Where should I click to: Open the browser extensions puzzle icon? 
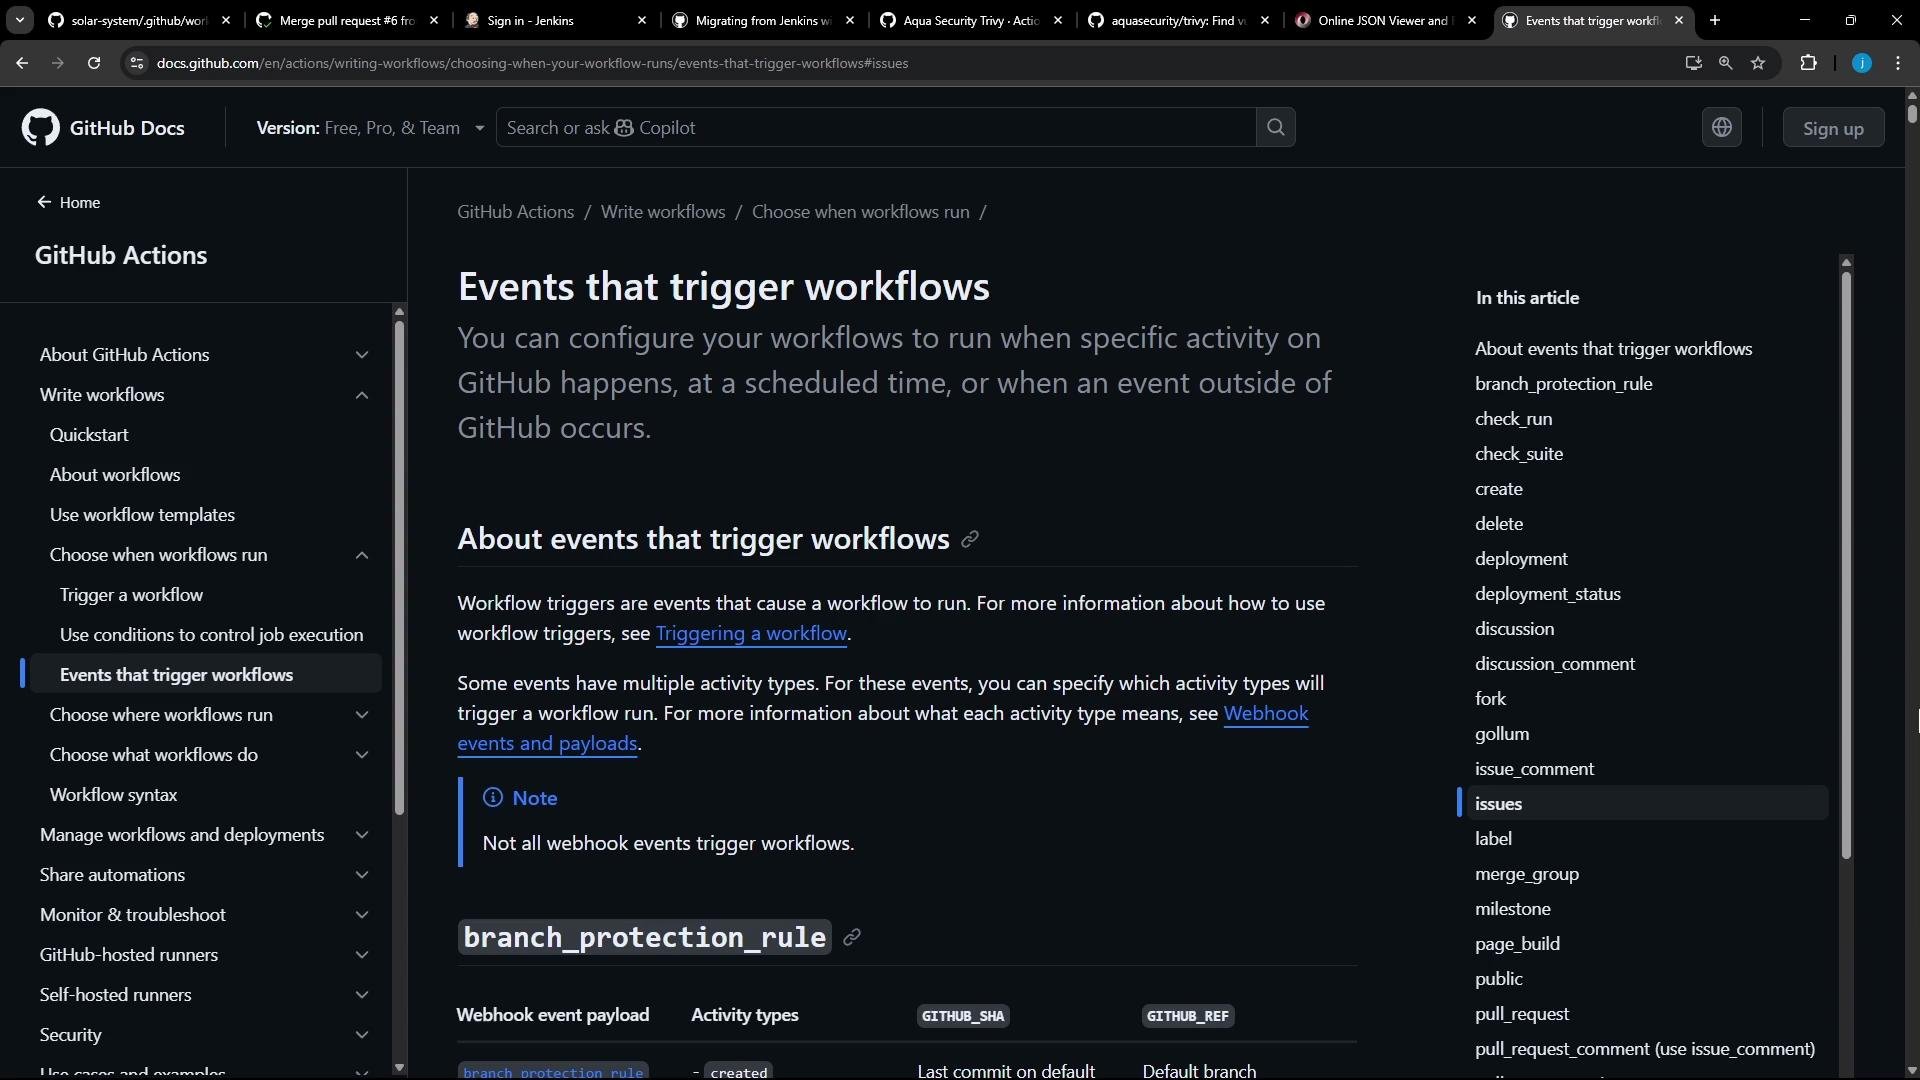click(x=1808, y=63)
